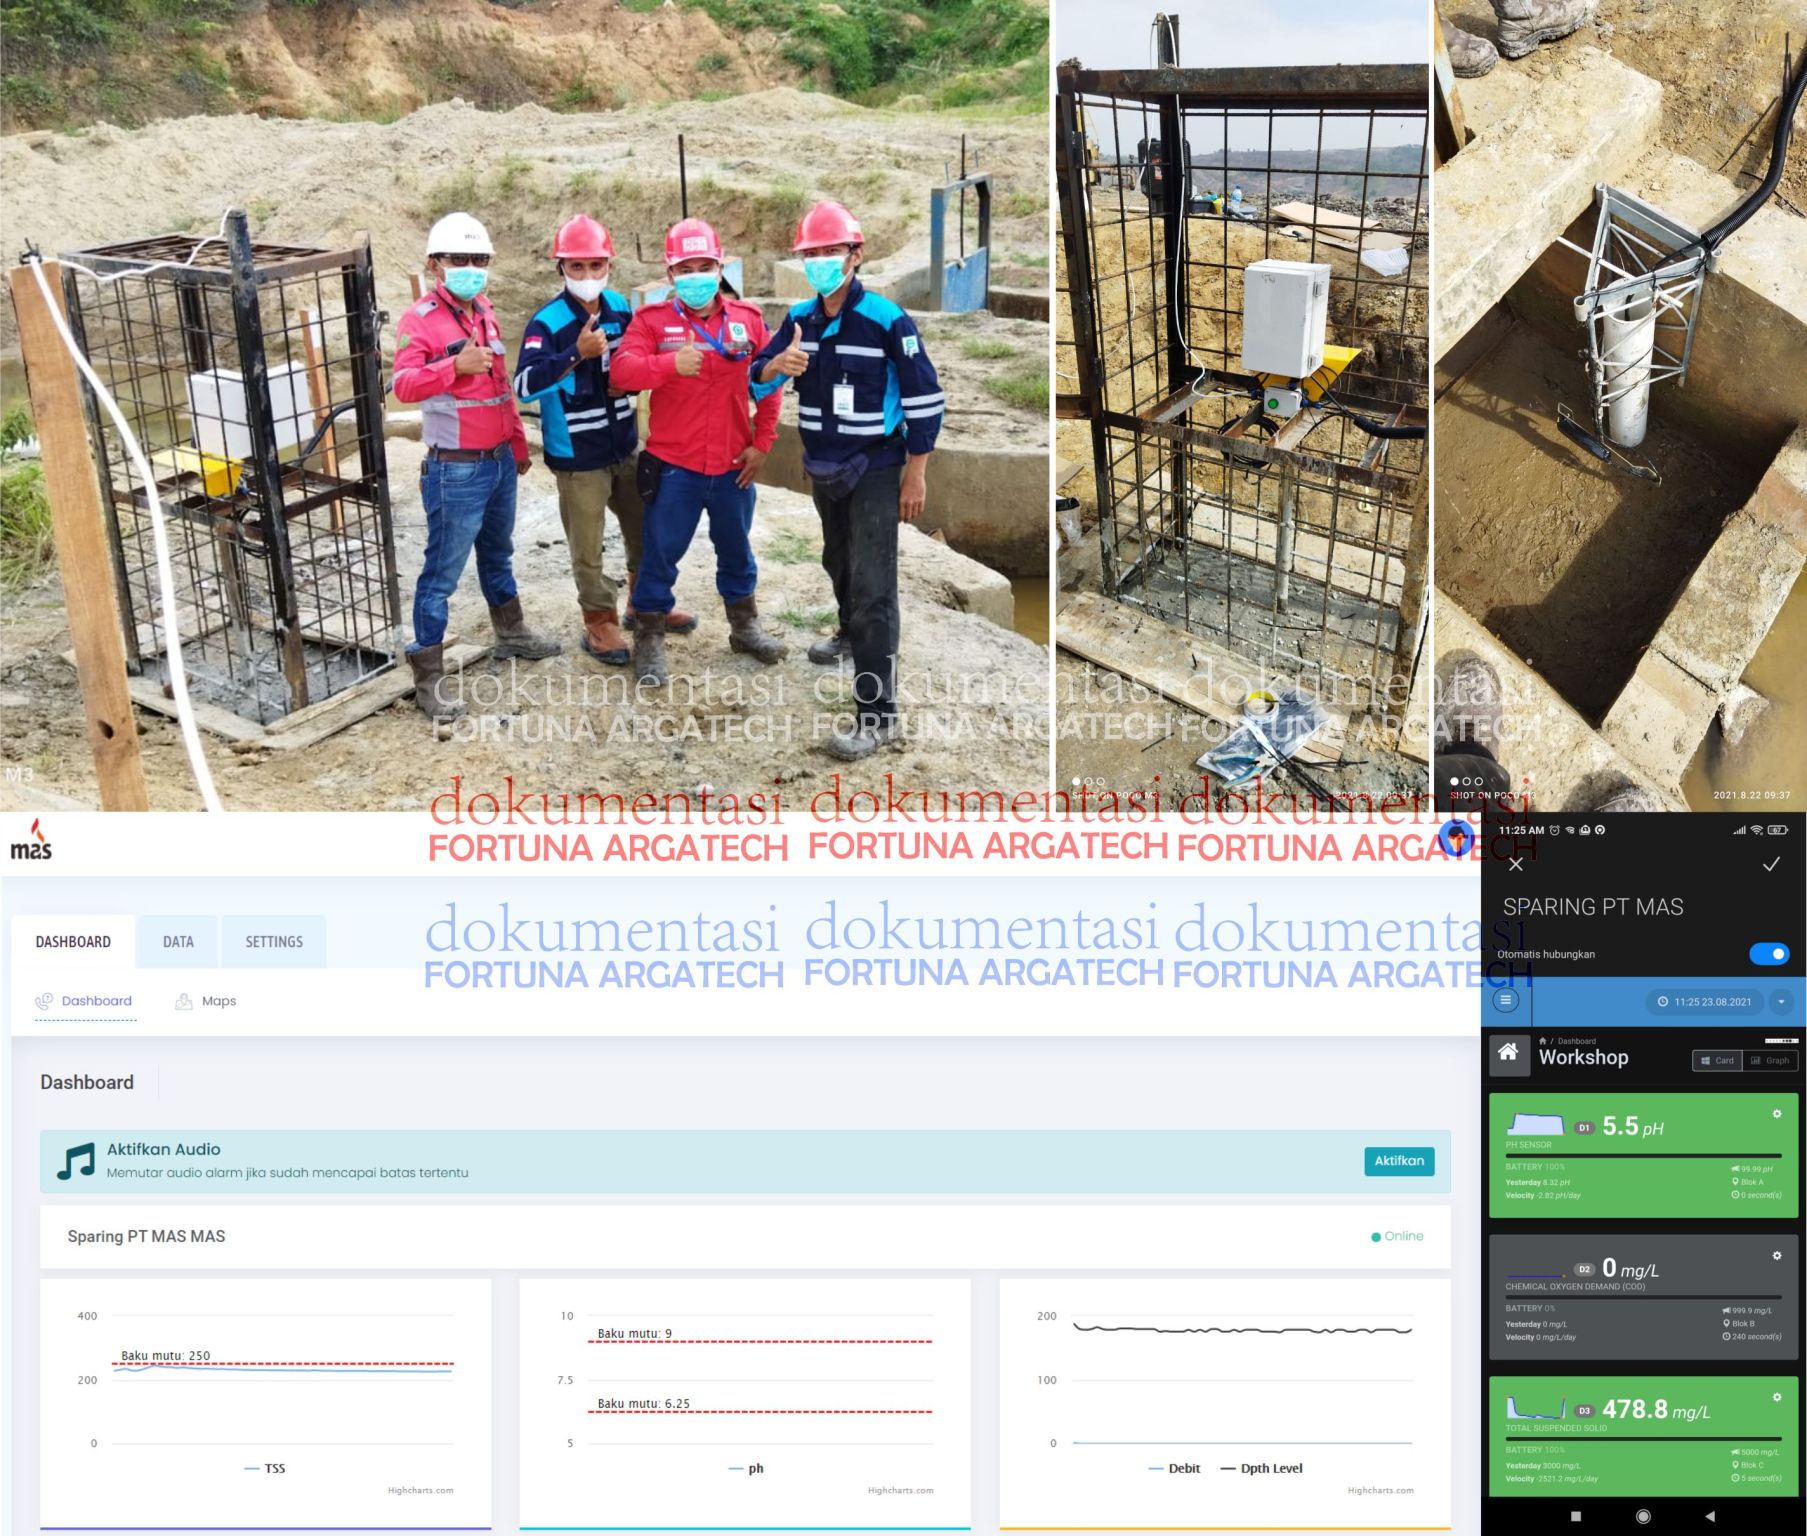Tap the checkmark confirm icon in phone header
This screenshot has height=1536, width=1807.
tap(1771, 864)
